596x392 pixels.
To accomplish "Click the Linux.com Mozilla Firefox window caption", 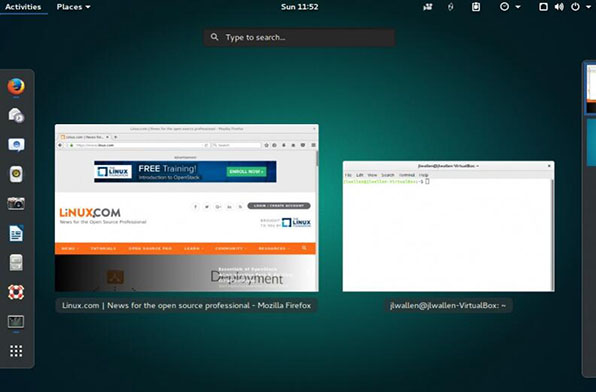I will [x=186, y=305].
